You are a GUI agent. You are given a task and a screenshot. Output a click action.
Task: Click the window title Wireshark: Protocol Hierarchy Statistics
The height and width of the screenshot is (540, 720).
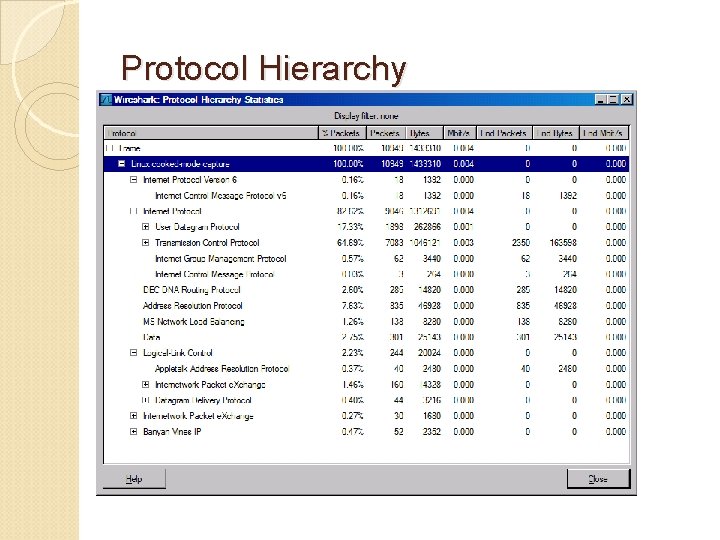198,100
